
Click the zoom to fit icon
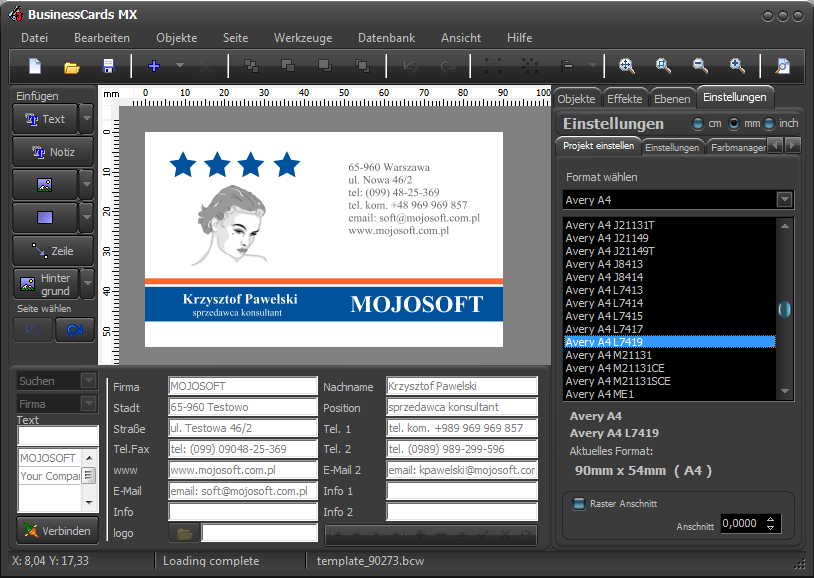coord(627,65)
